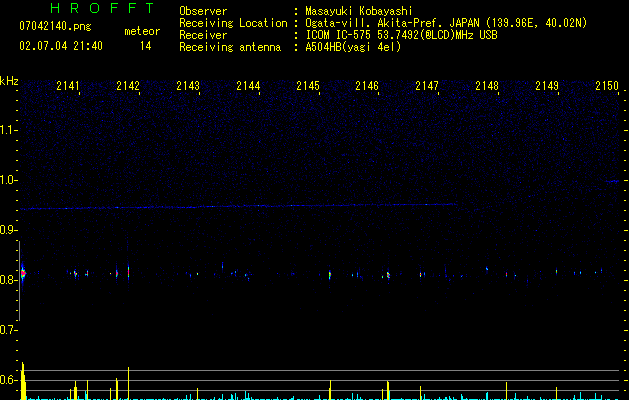
Task: Click the 2147 time marker
Action: [x=427, y=86]
